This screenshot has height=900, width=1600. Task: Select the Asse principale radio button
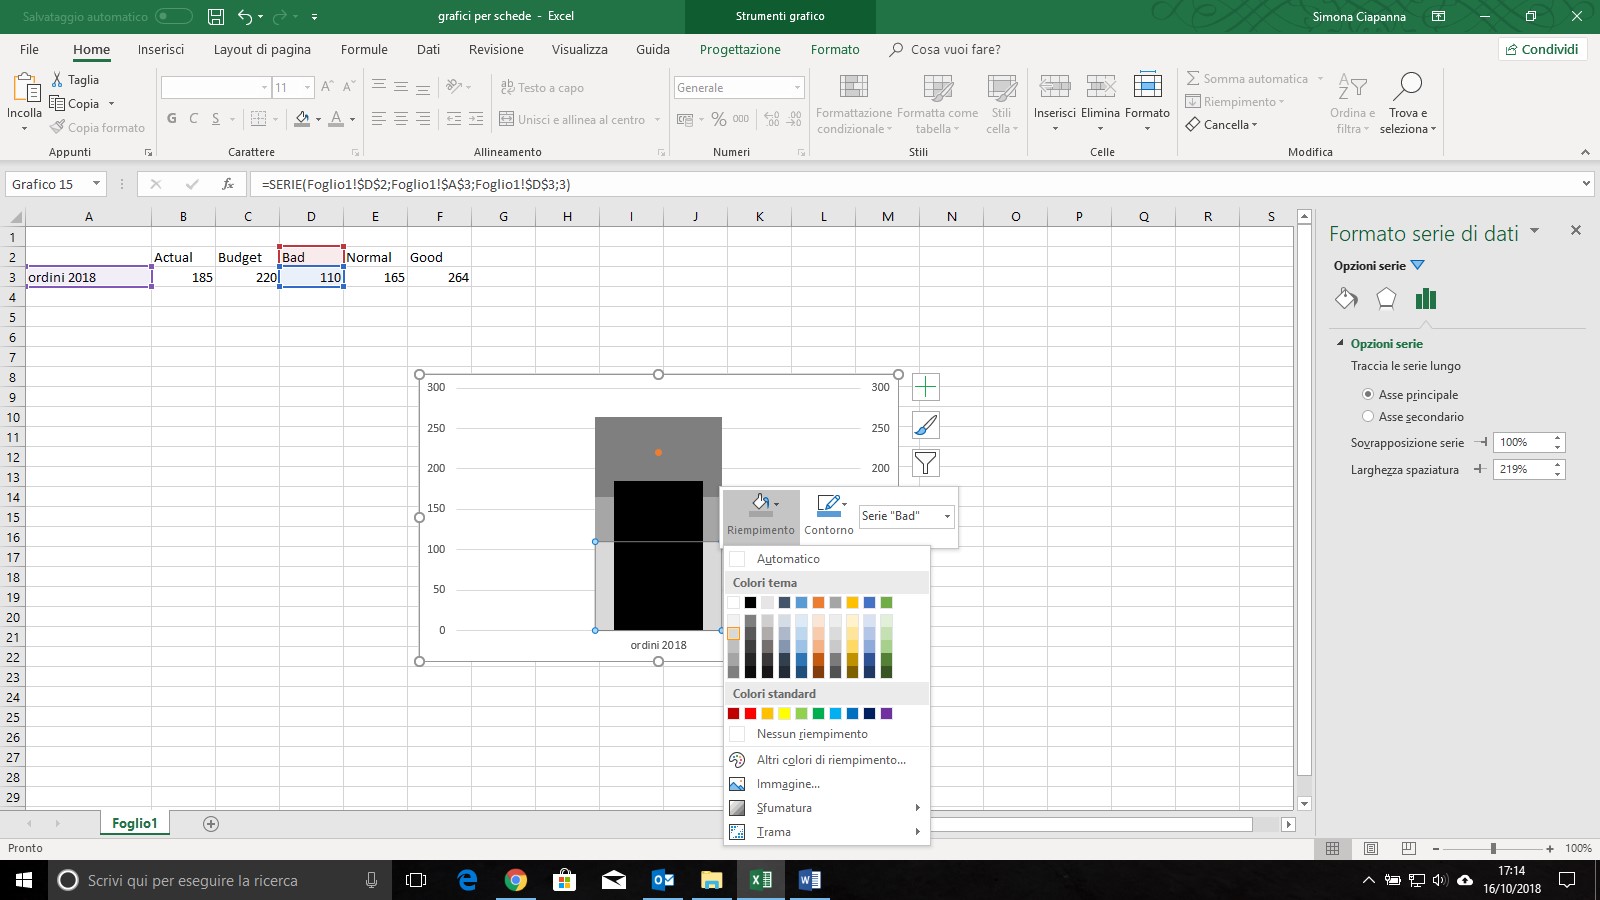tap(1368, 395)
